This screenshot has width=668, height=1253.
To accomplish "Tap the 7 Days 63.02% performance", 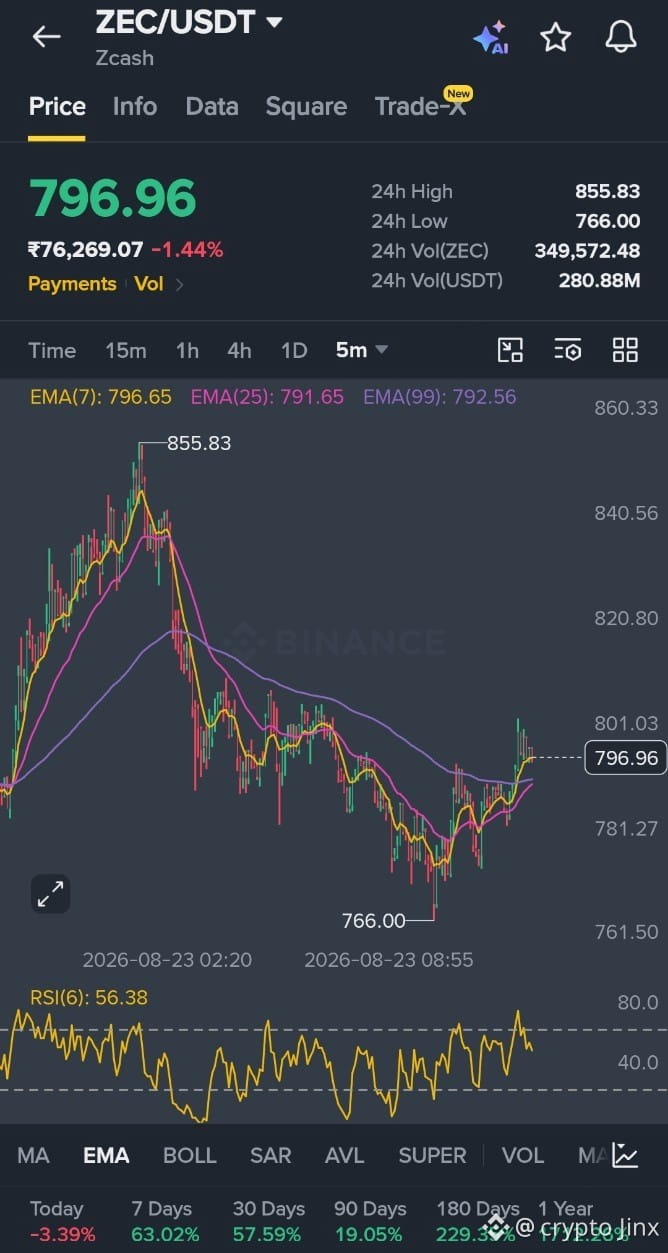I will tap(165, 1221).
